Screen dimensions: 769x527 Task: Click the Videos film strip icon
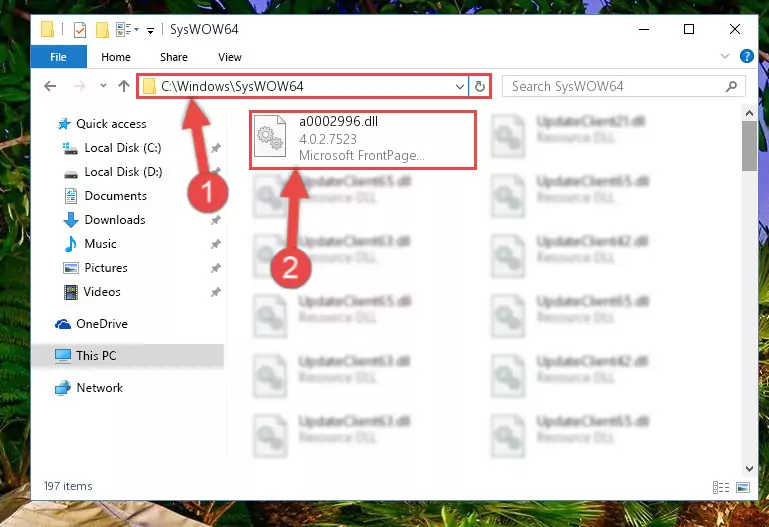coord(71,292)
